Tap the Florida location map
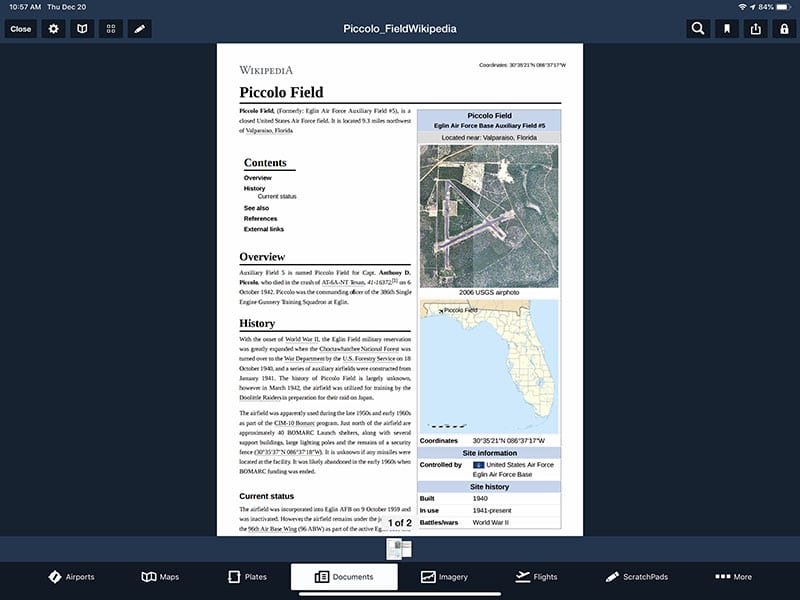The image size is (800, 600). click(489, 367)
